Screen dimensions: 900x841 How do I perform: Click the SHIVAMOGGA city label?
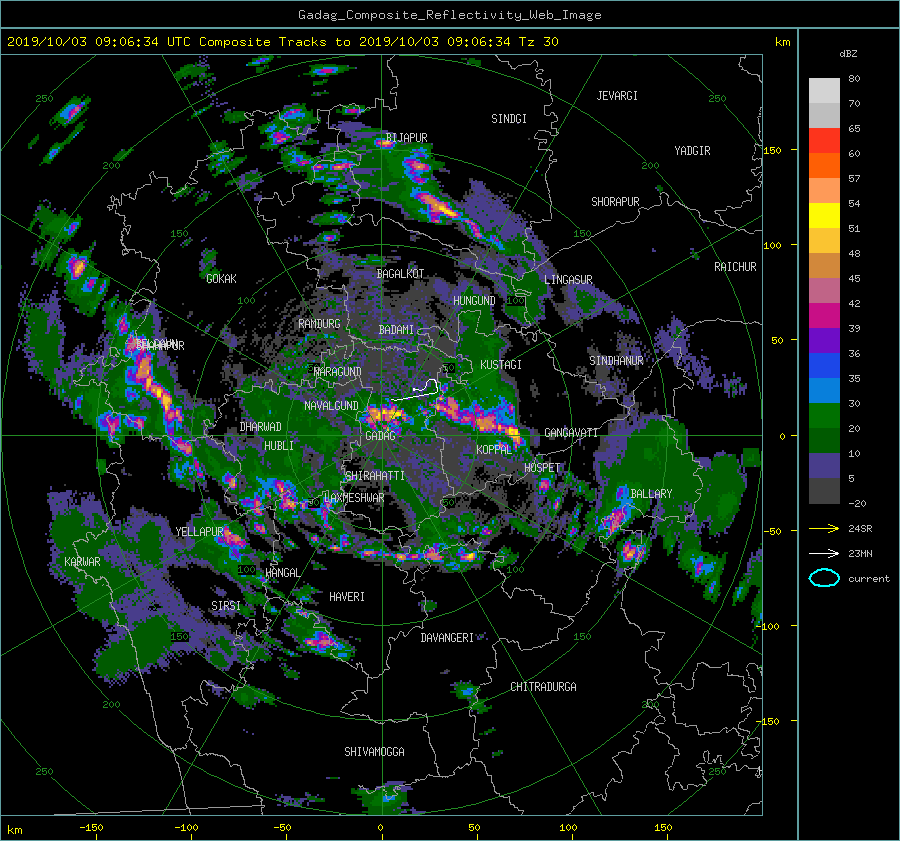(x=374, y=751)
